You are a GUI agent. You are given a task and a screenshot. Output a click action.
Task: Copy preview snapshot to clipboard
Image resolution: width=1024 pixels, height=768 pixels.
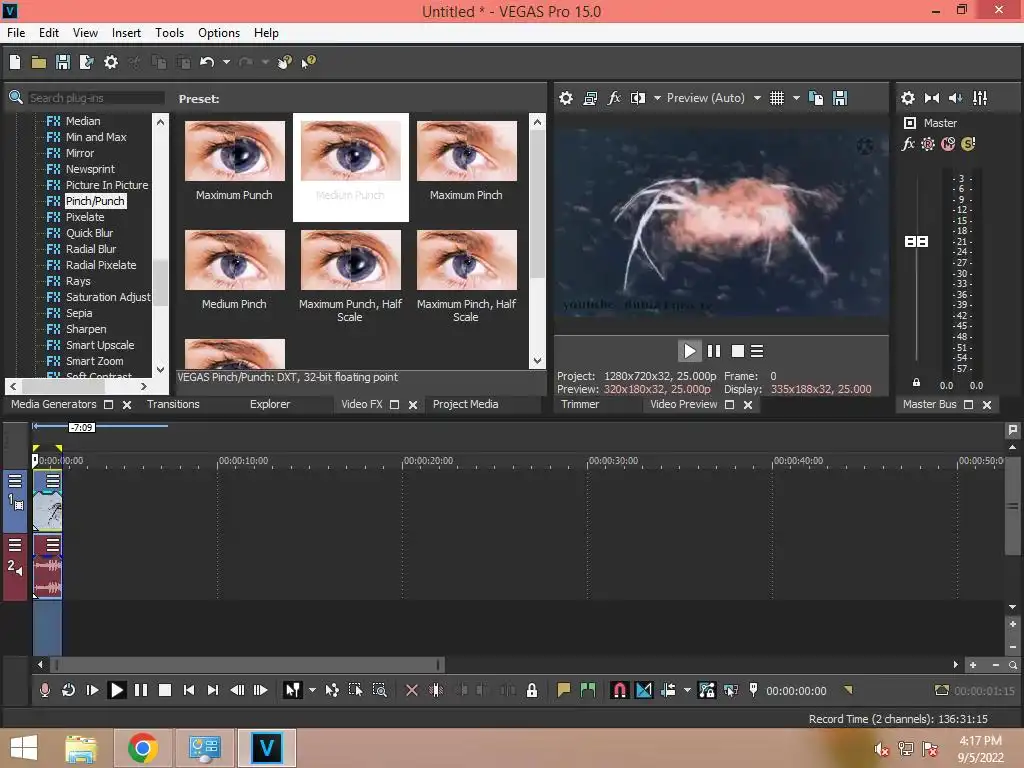click(x=816, y=98)
